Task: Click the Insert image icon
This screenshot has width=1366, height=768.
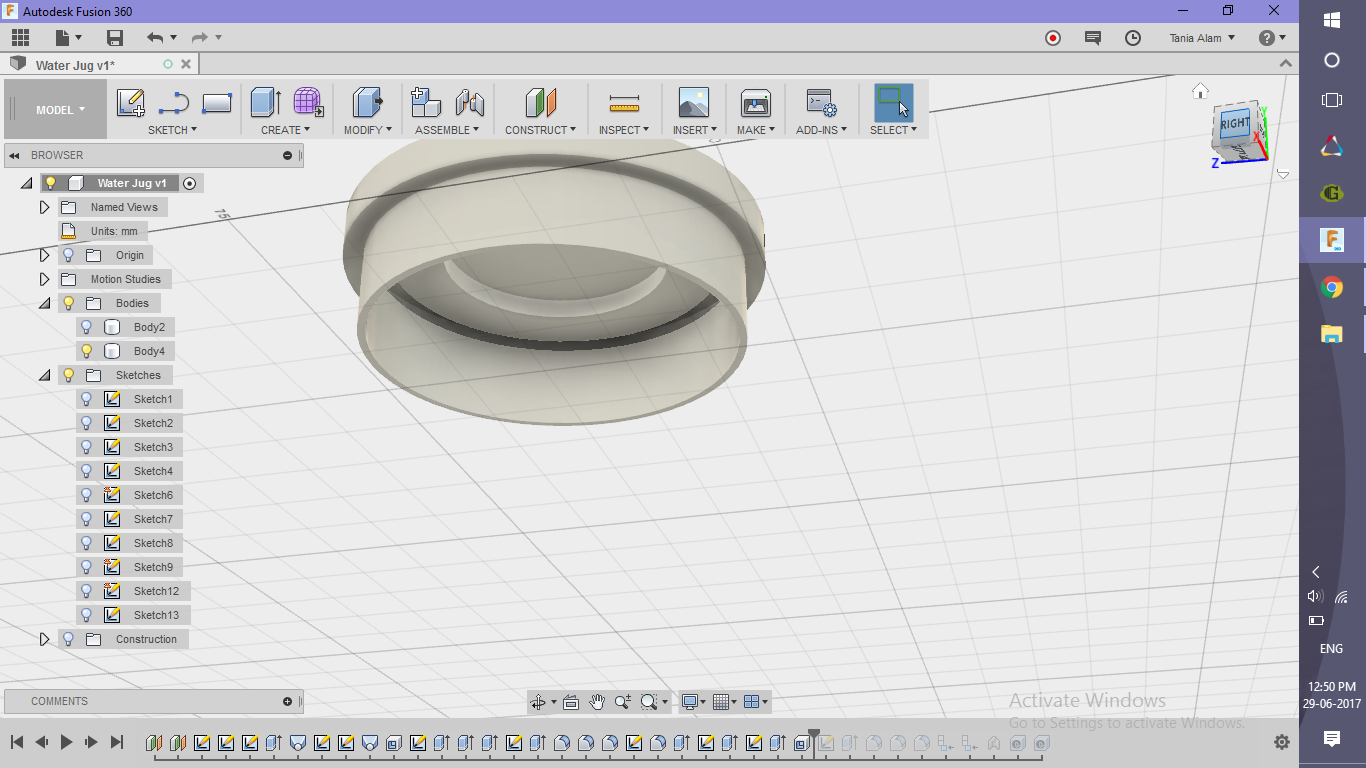Action: tap(693, 102)
